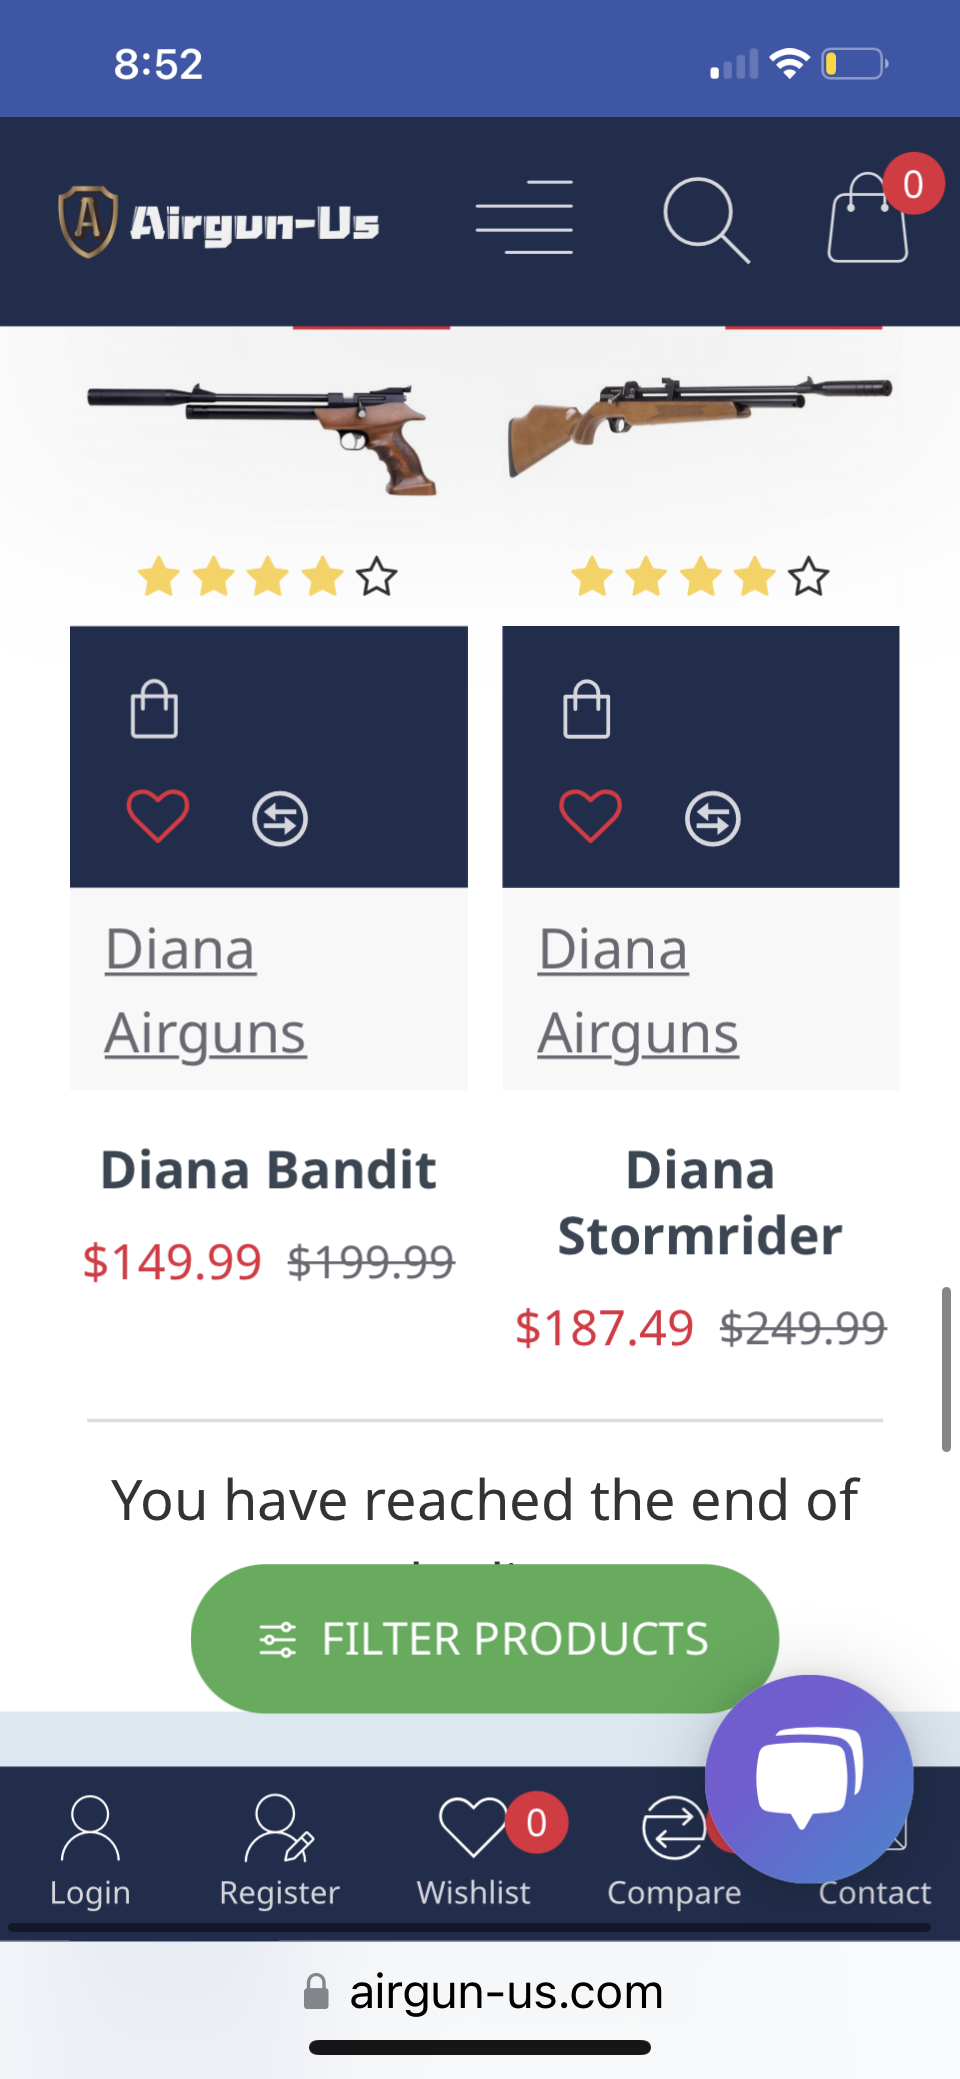Add Diana Stormrider to cart bag icon
The width and height of the screenshot is (960, 2079).
586,709
